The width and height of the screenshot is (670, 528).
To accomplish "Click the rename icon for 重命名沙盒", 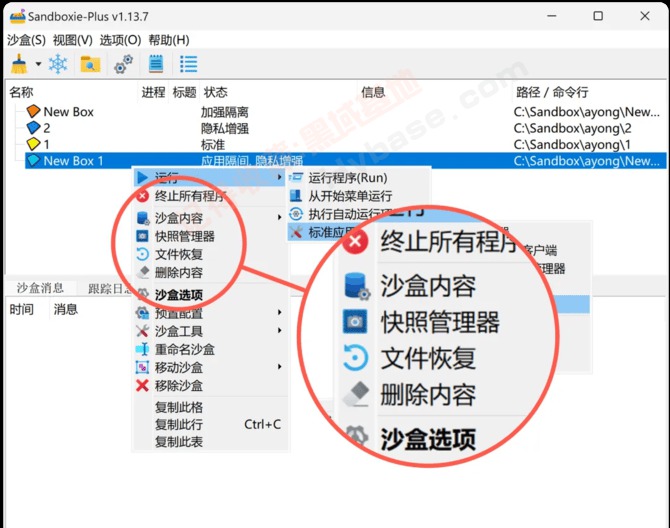I will [142, 349].
